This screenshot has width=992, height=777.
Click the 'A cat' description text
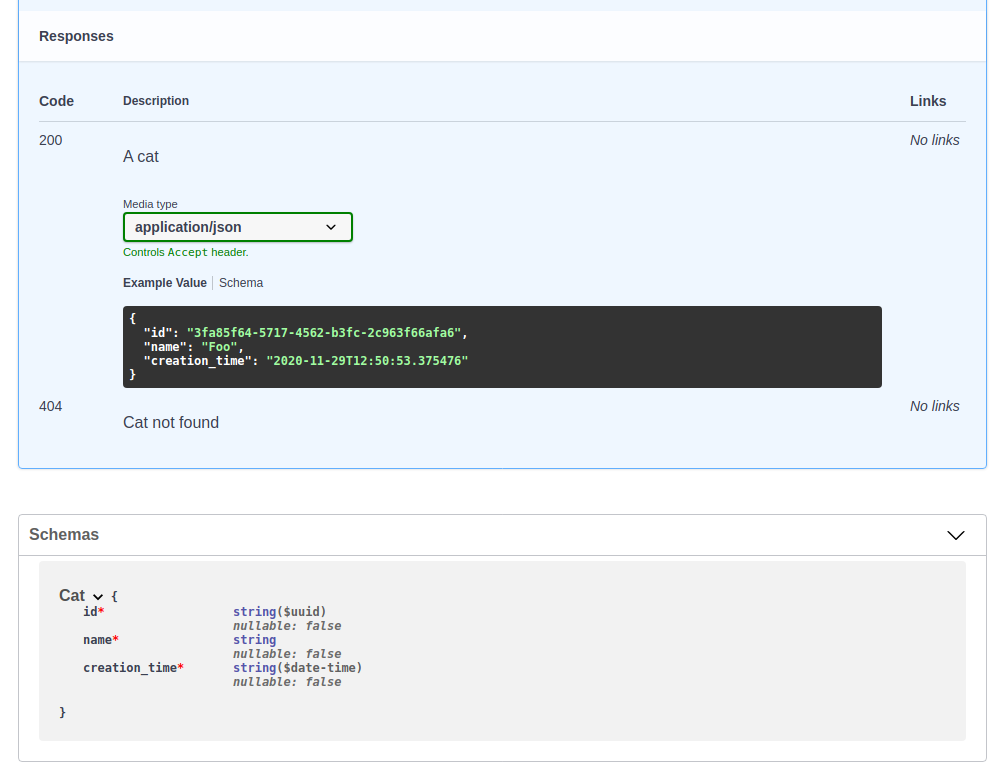click(x=140, y=157)
